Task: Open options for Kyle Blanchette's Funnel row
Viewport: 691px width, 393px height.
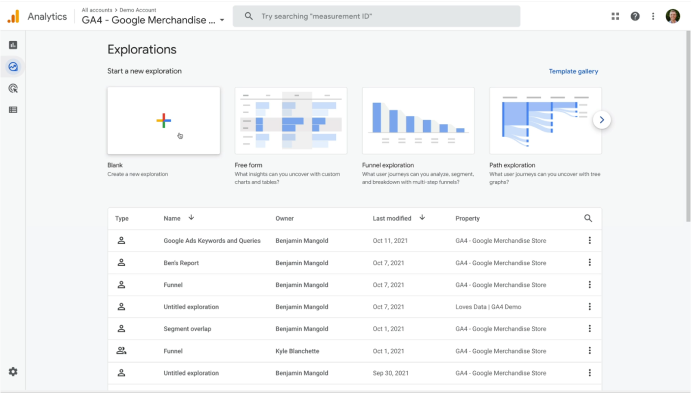Action: pos(589,350)
